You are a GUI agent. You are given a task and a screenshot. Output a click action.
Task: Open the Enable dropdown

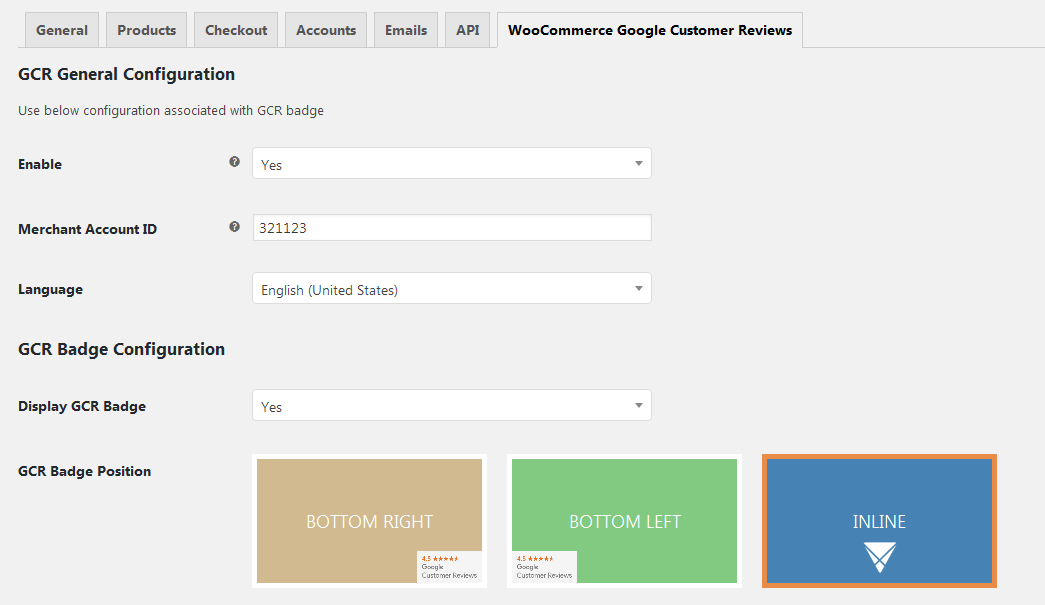tap(451, 164)
